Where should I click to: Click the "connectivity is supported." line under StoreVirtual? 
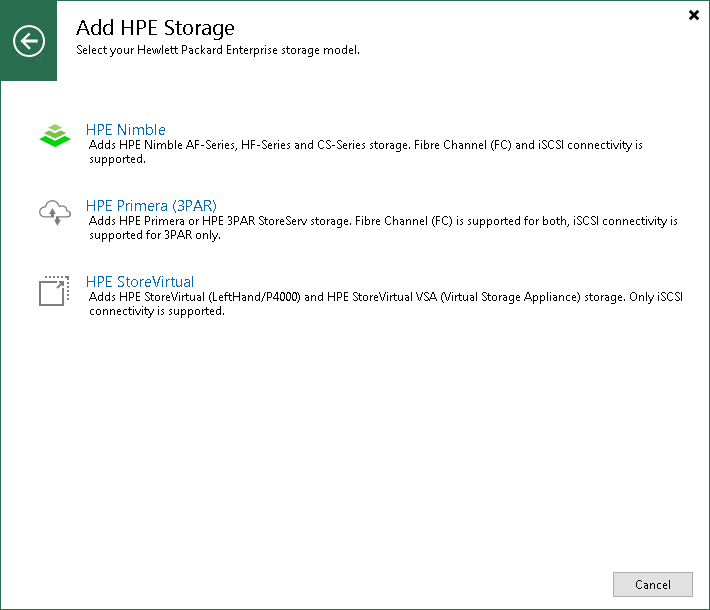156,311
